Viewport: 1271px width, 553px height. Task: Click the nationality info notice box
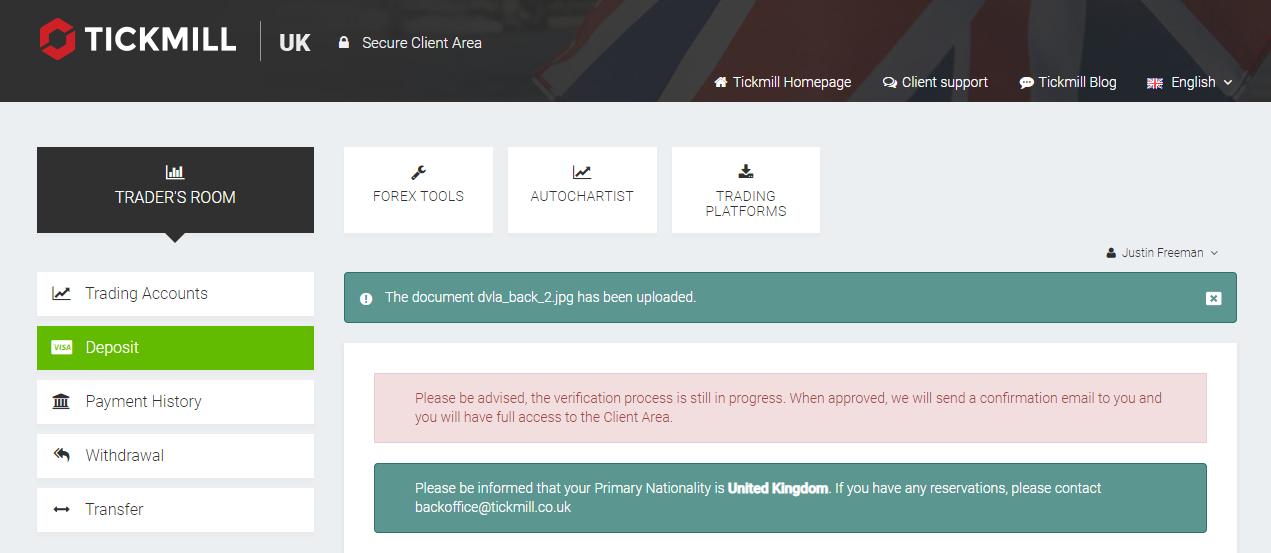pyautogui.click(x=790, y=498)
